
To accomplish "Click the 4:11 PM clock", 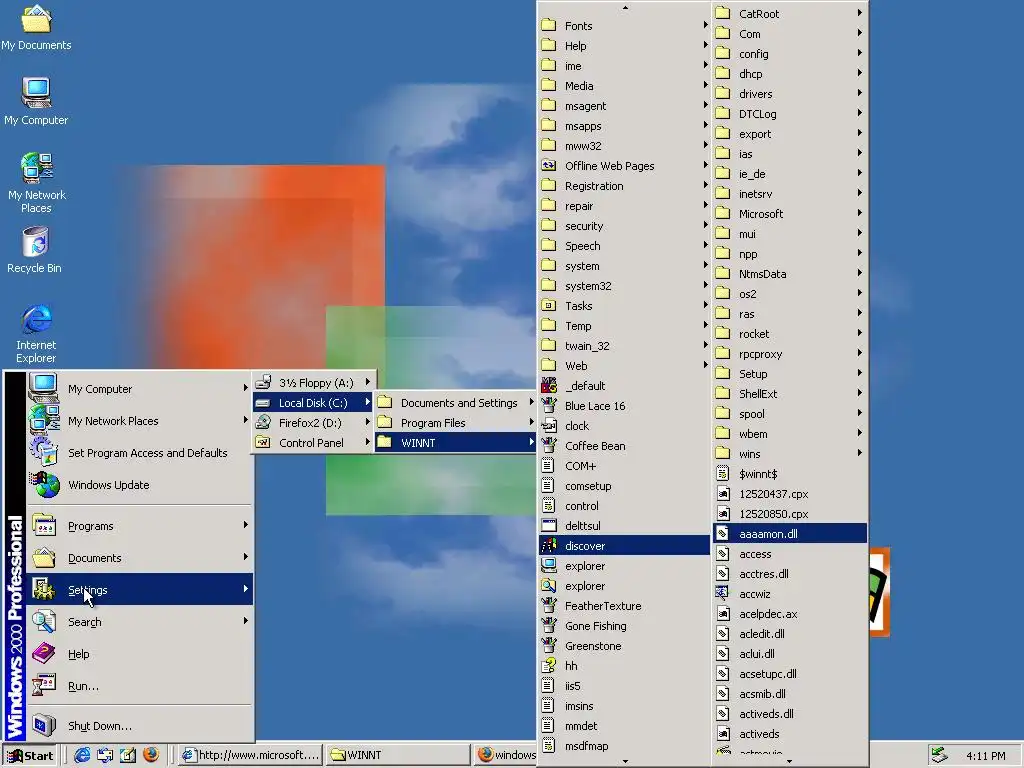I will pos(986,756).
